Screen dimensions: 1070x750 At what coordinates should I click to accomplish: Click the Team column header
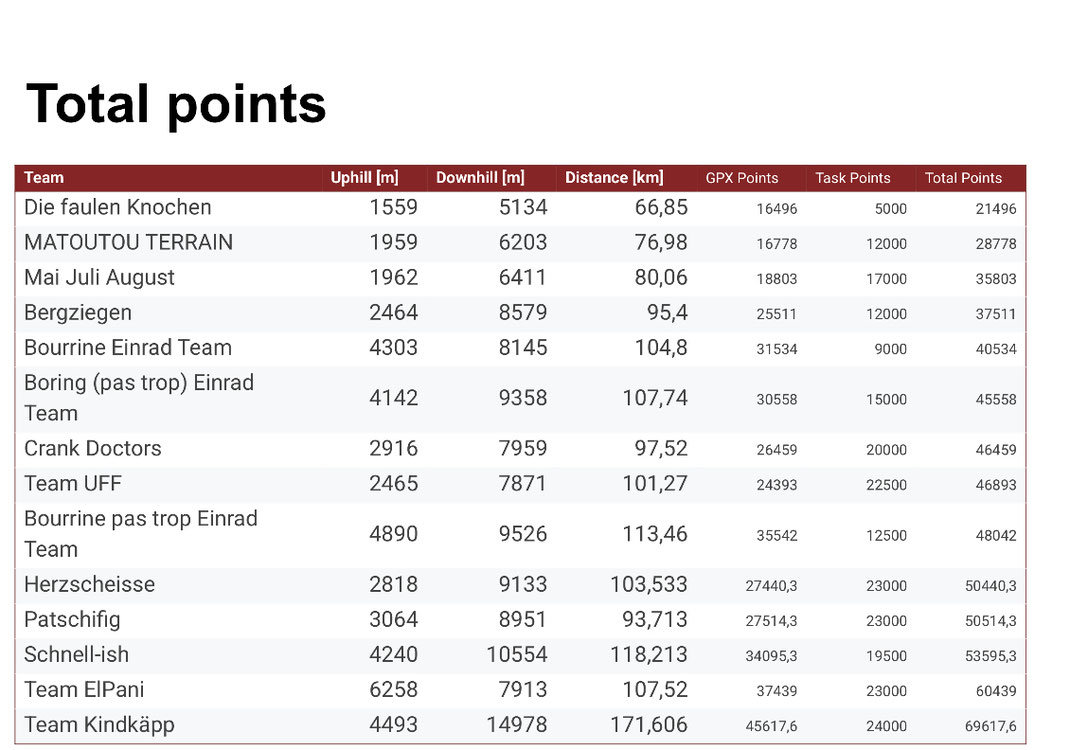coord(44,178)
